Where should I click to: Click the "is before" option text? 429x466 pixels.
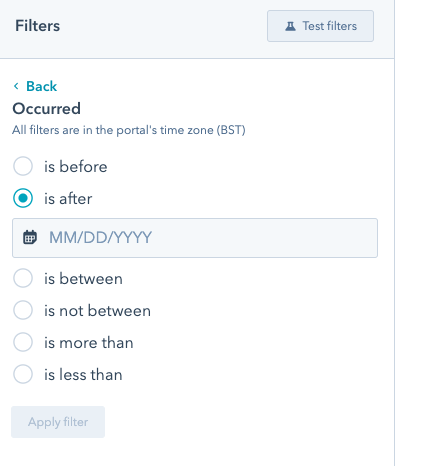pos(76,166)
